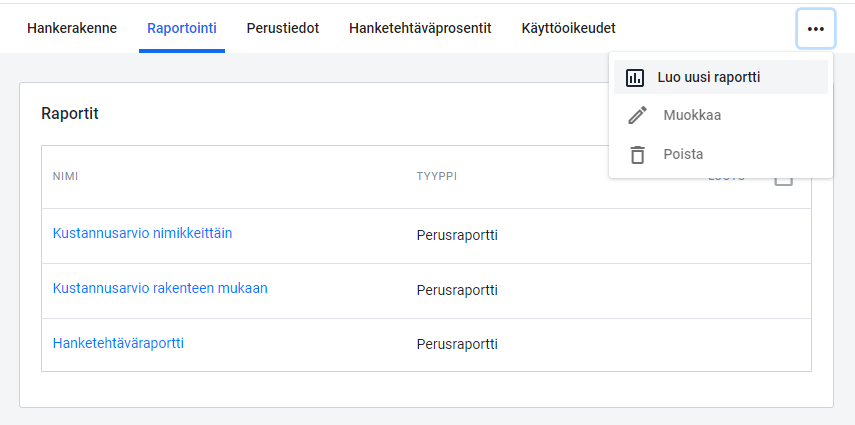Tick the select-all checkbox in table header

pyautogui.click(x=784, y=182)
